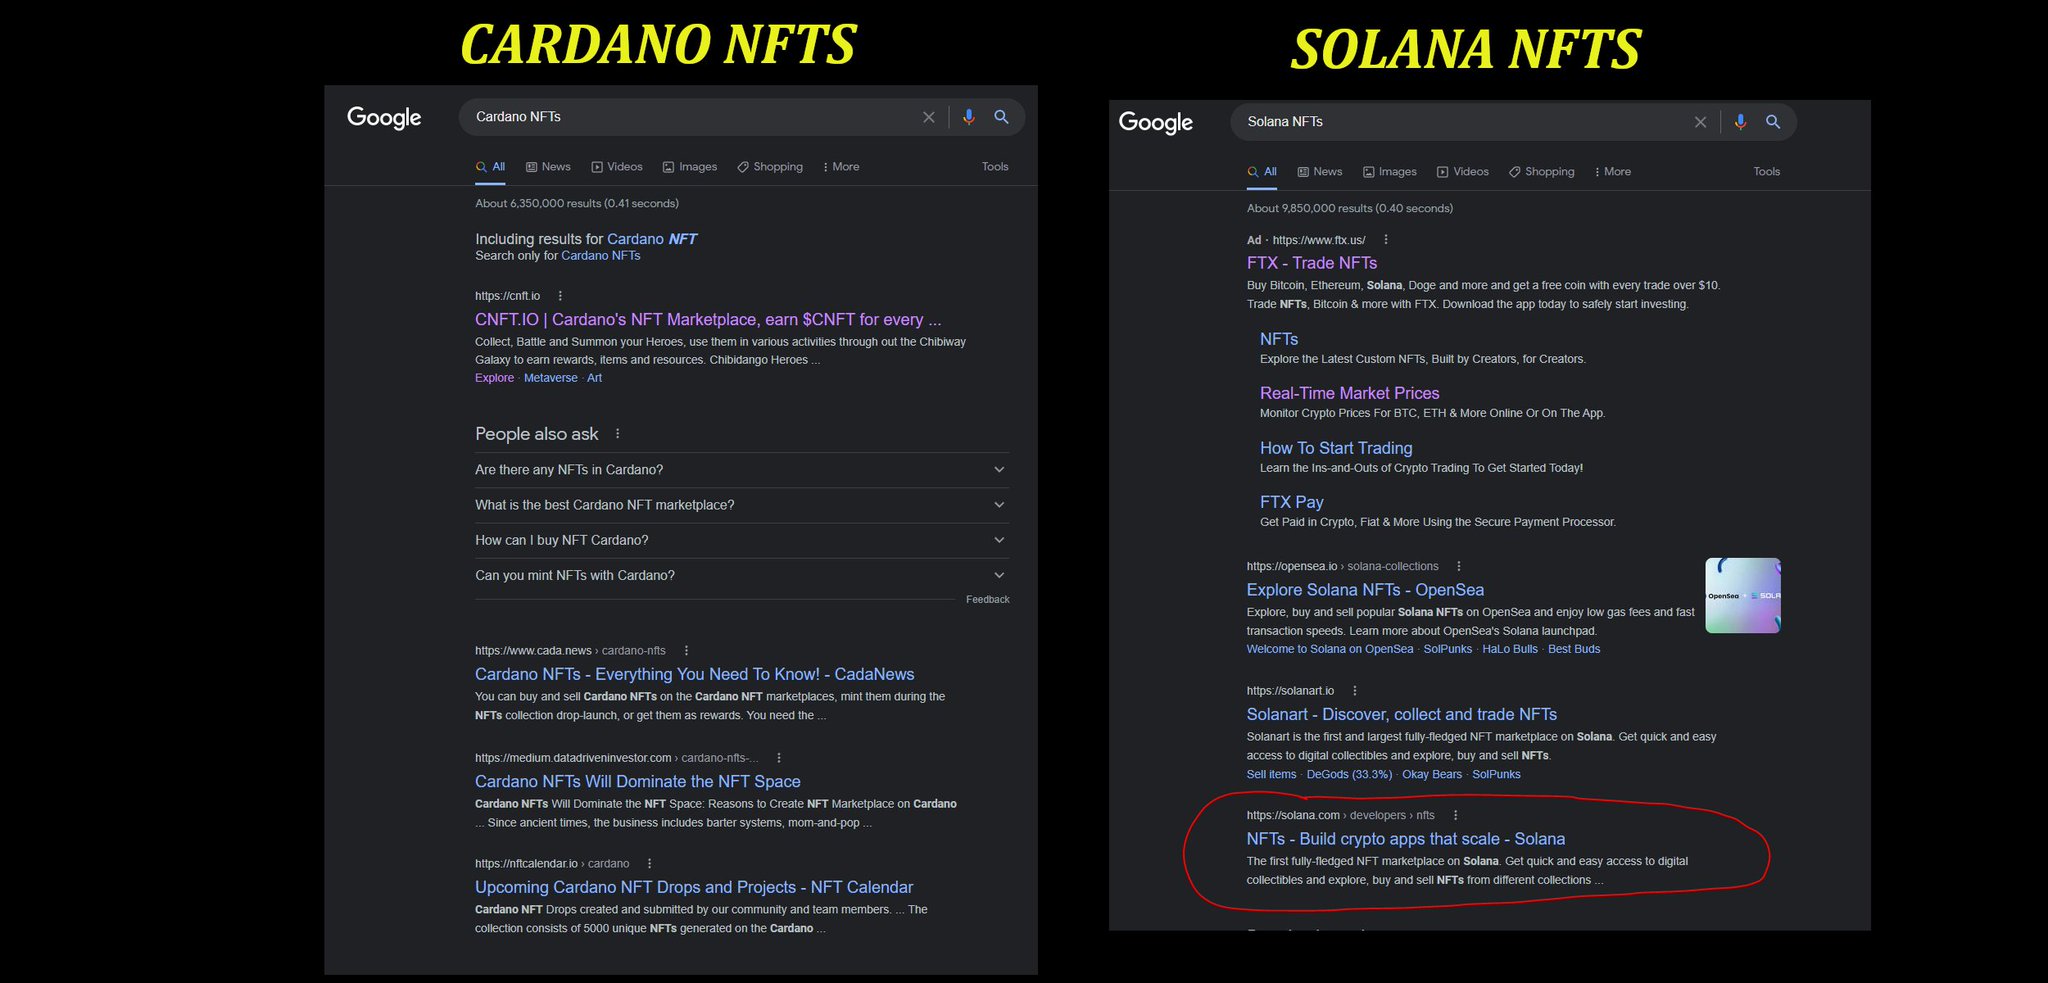Screen dimensions: 2048x983
Task: Open the More menu in the Solana search
Action: (x=1613, y=172)
